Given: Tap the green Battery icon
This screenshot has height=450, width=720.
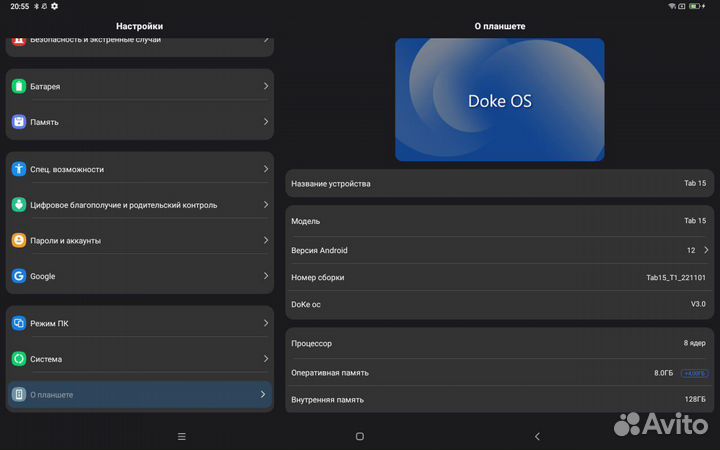Looking at the screenshot, I should (19, 87).
